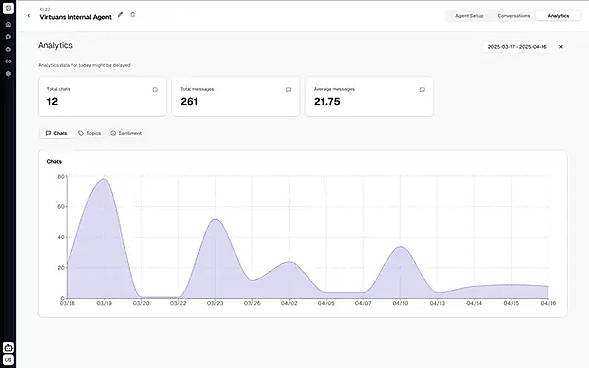589x368 pixels.
Task: Open the chat bubble icon in the sidebar
Action: pos(8,37)
